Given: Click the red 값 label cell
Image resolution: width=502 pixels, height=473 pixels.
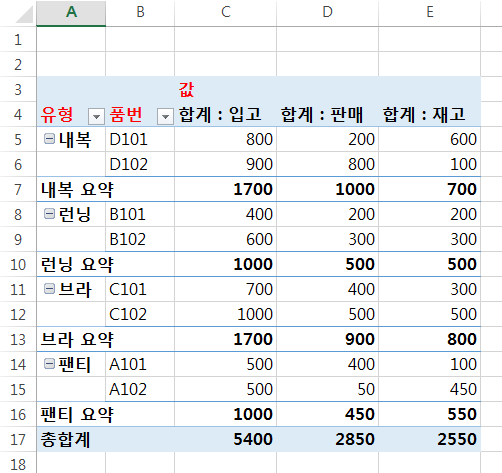Looking at the screenshot, I should (186, 90).
